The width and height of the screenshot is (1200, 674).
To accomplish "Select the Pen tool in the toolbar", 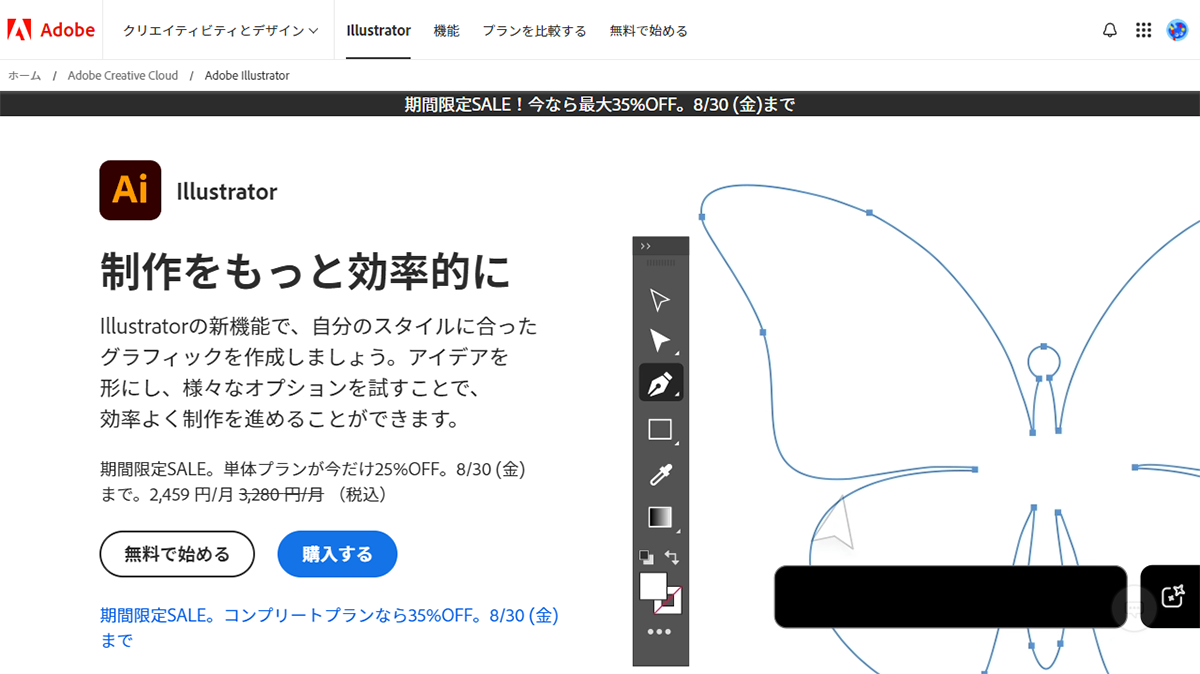I will [x=660, y=382].
